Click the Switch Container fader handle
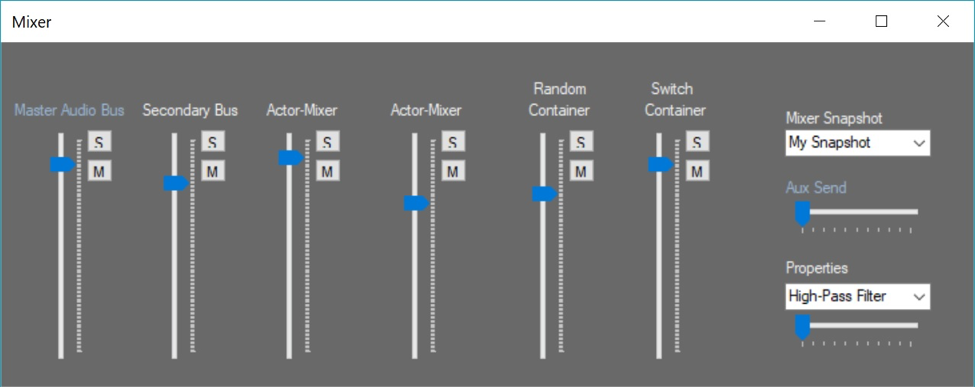 pyautogui.click(x=661, y=164)
